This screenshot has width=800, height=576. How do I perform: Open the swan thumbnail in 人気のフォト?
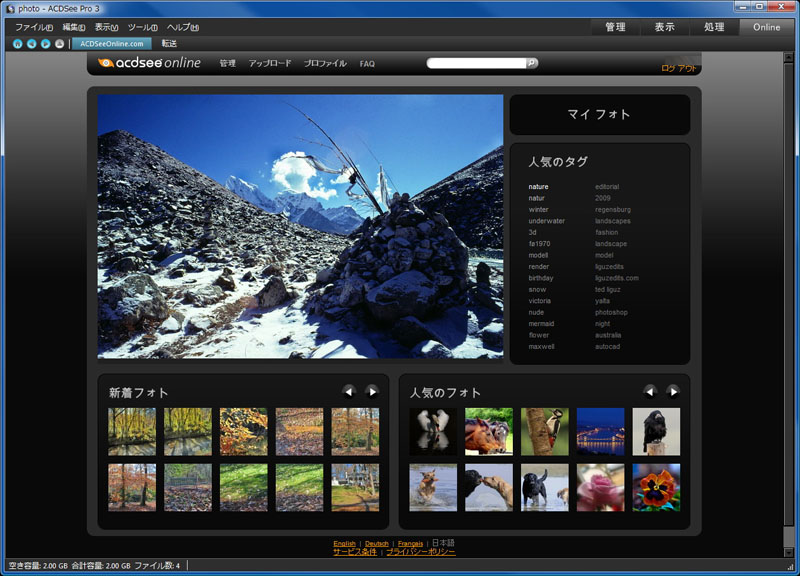[x=433, y=431]
